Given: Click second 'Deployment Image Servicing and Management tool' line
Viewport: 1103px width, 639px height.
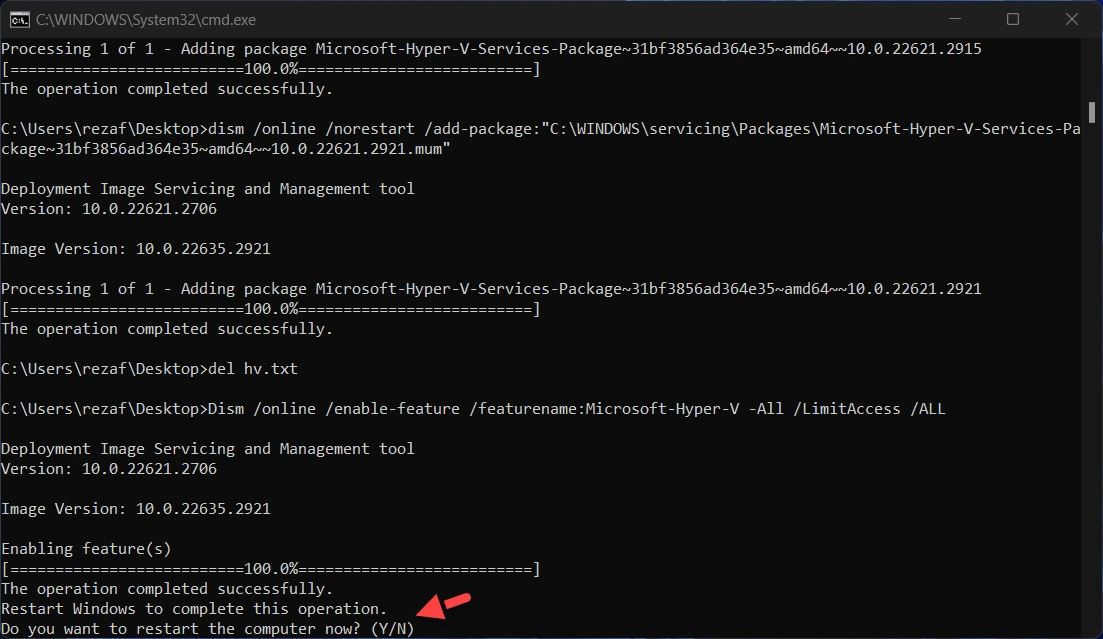Looking at the screenshot, I should [208, 449].
